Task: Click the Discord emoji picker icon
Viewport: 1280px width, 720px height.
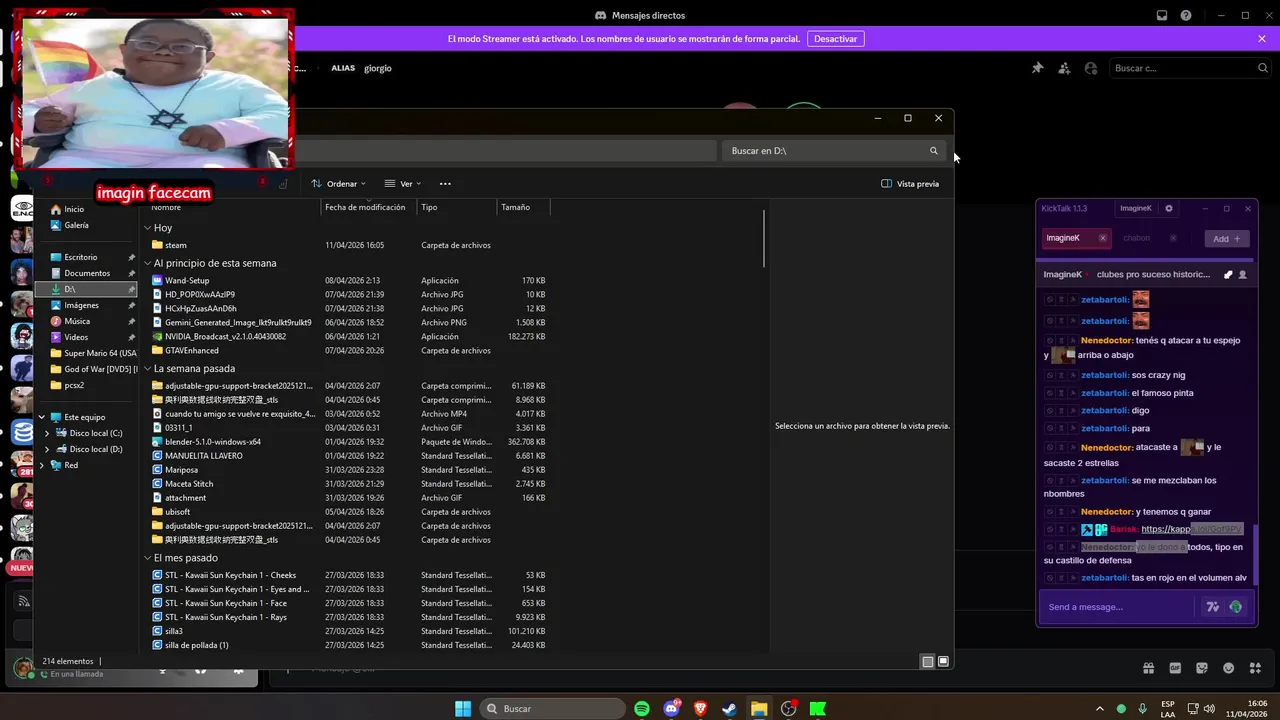Action: tap(1229, 668)
